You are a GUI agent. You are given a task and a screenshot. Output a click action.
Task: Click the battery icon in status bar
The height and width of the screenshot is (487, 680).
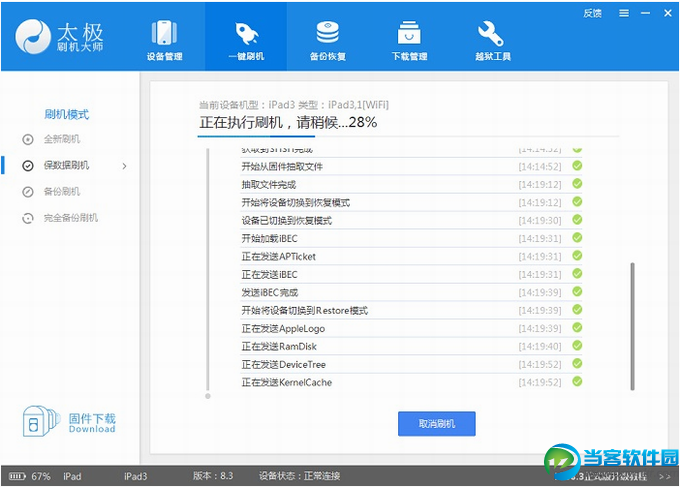point(17,477)
